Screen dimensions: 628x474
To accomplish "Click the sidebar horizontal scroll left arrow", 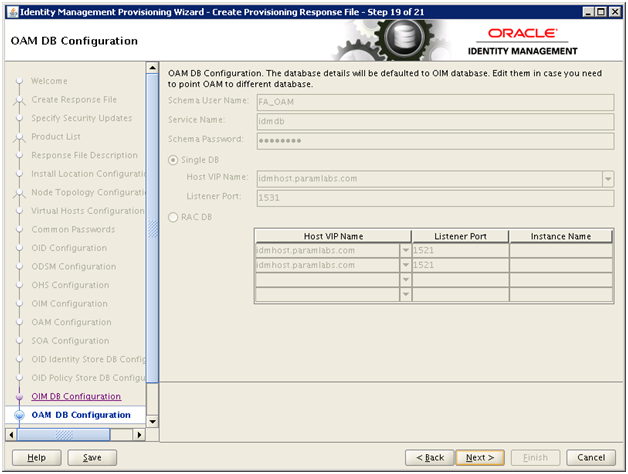I will coord(11,435).
